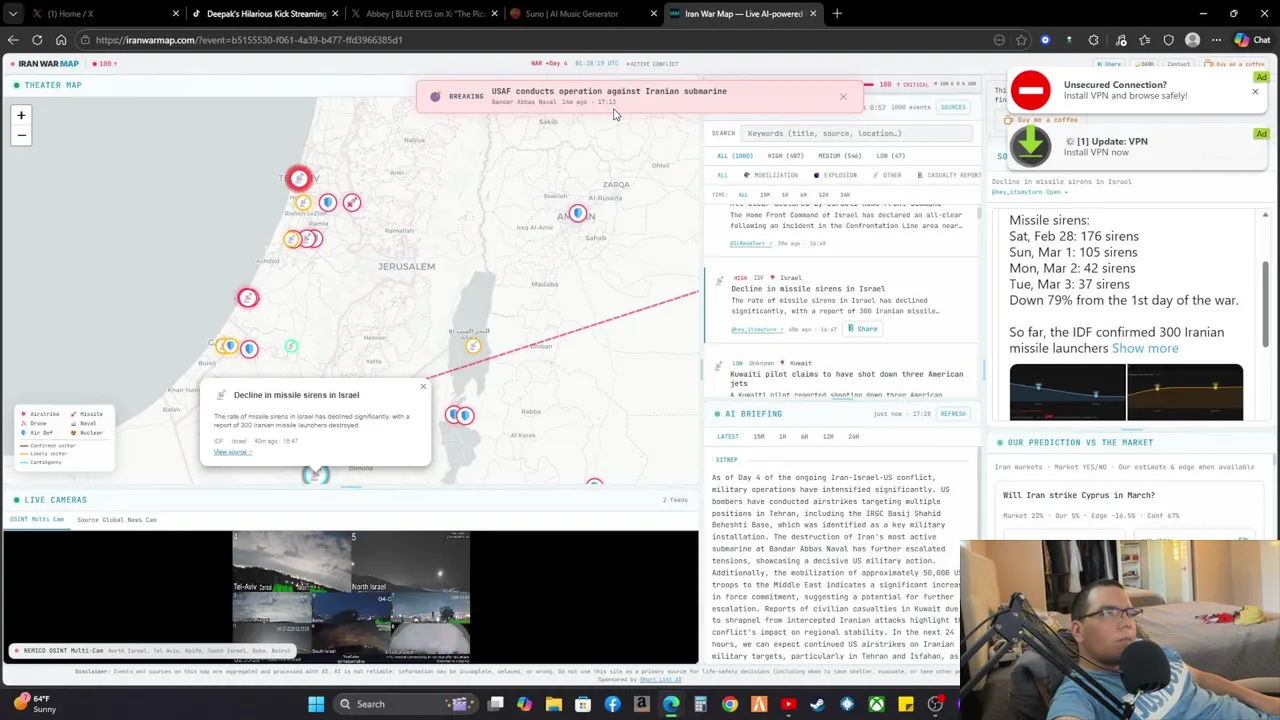
Task: Click the map marker near Jerusalem top-left red circle
Action: [x=298, y=178]
